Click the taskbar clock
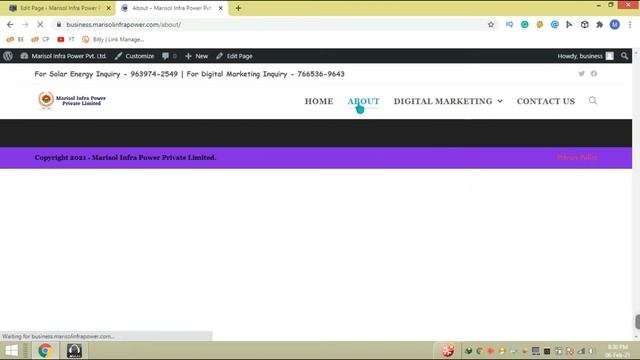The image size is (640, 360). click(618, 351)
